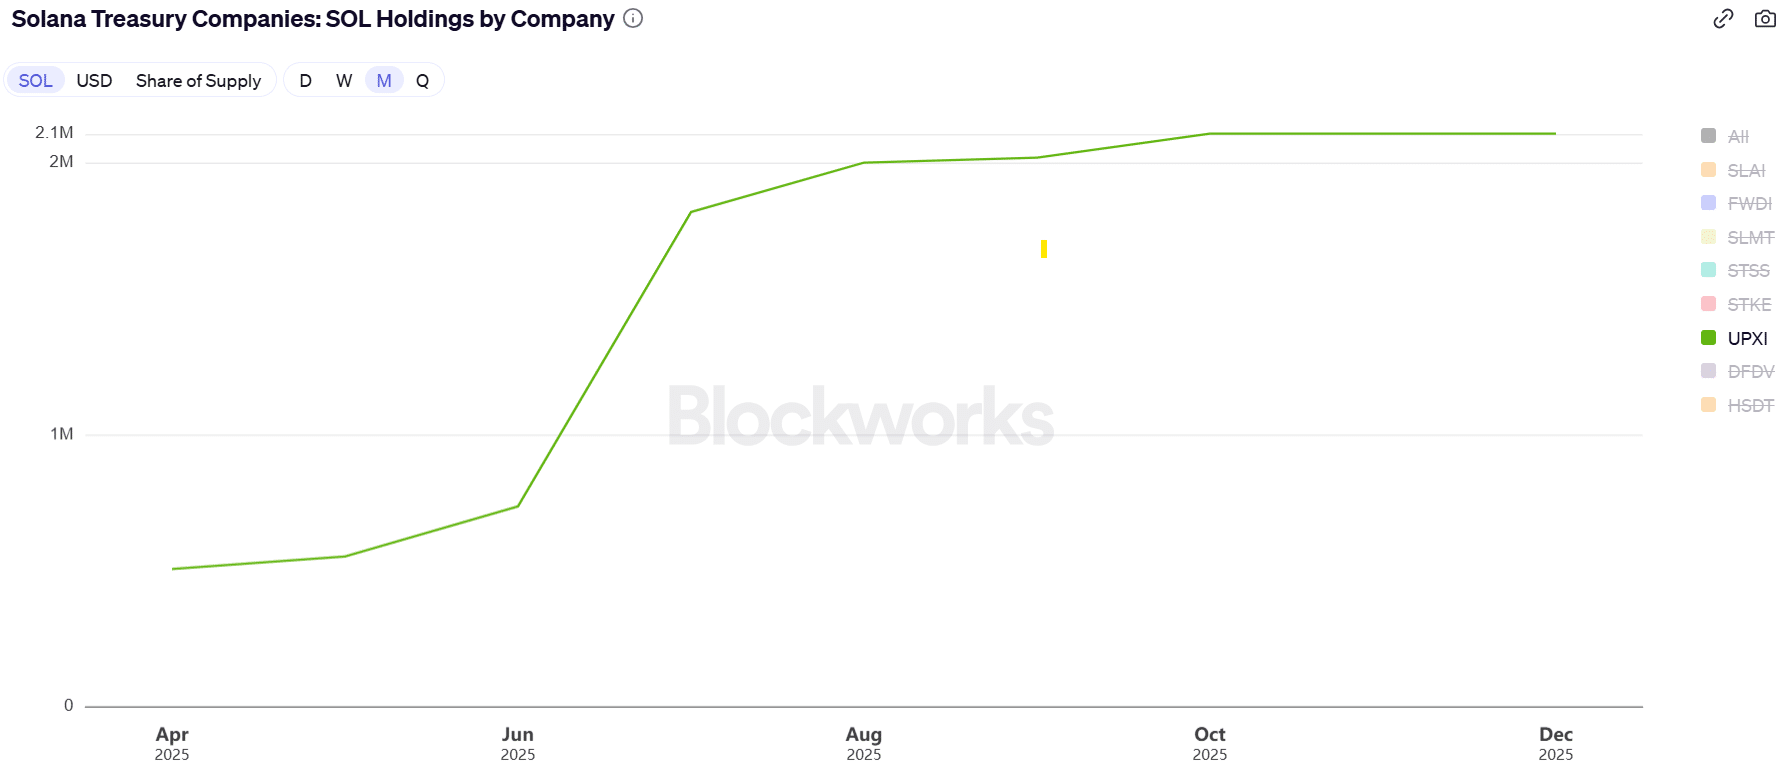Viewport: 1790px width, 774px height.
Task: Show the SLAI series in legend
Action: [1746, 170]
